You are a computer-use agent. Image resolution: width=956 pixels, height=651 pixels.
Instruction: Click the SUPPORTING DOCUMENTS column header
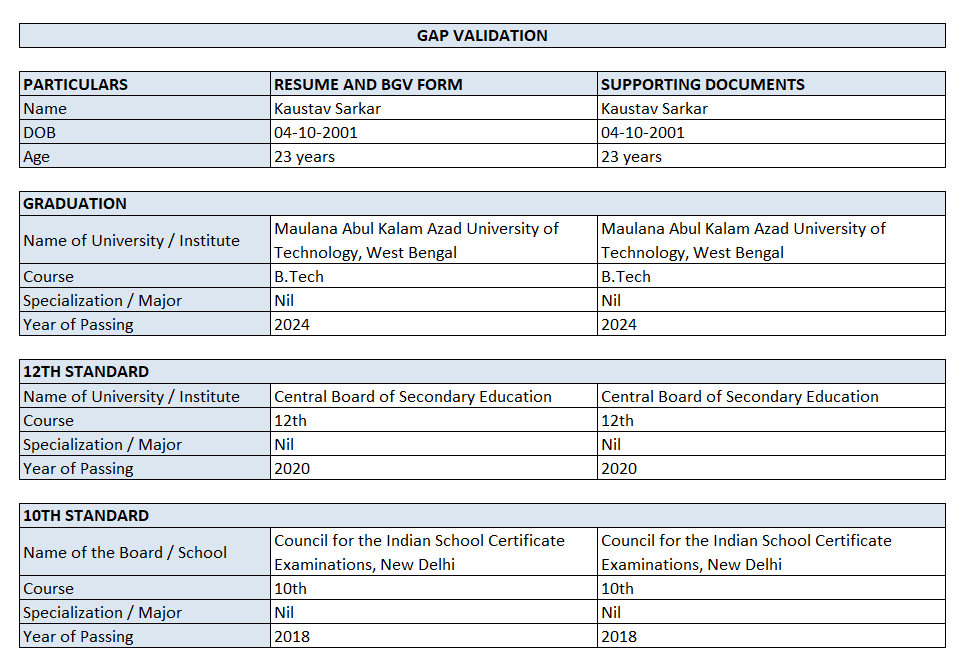[702, 85]
